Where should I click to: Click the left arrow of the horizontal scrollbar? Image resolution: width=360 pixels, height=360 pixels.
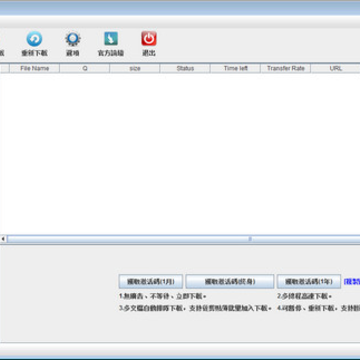pyautogui.click(x=3, y=239)
